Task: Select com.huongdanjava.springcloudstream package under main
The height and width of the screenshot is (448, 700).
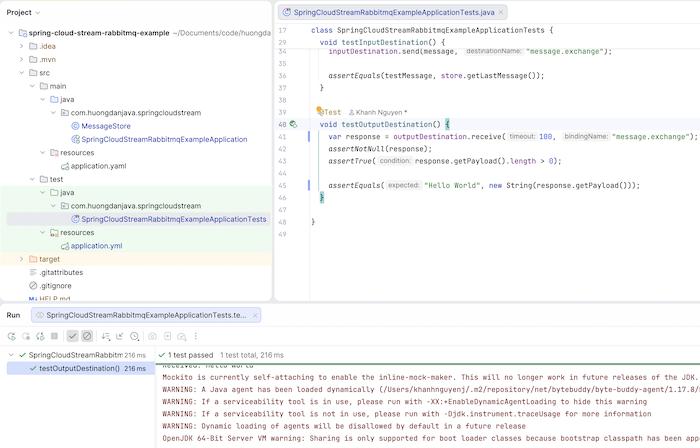Action: (x=135, y=113)
